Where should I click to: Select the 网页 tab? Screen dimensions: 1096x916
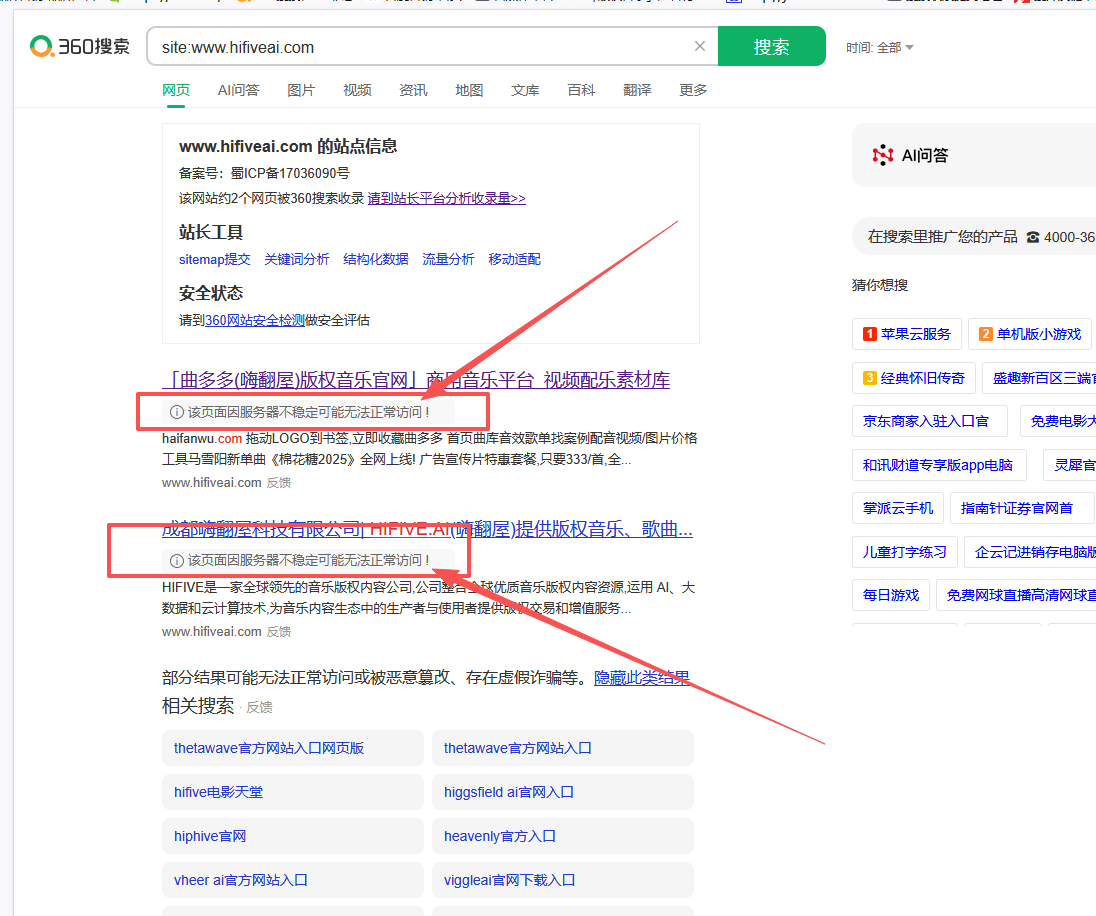(x=176, y=90)
